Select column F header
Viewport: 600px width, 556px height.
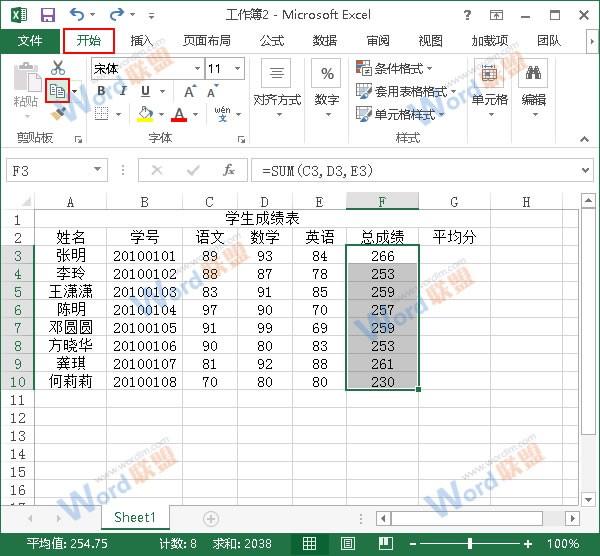pyautogui.click(x=382, y=201)
